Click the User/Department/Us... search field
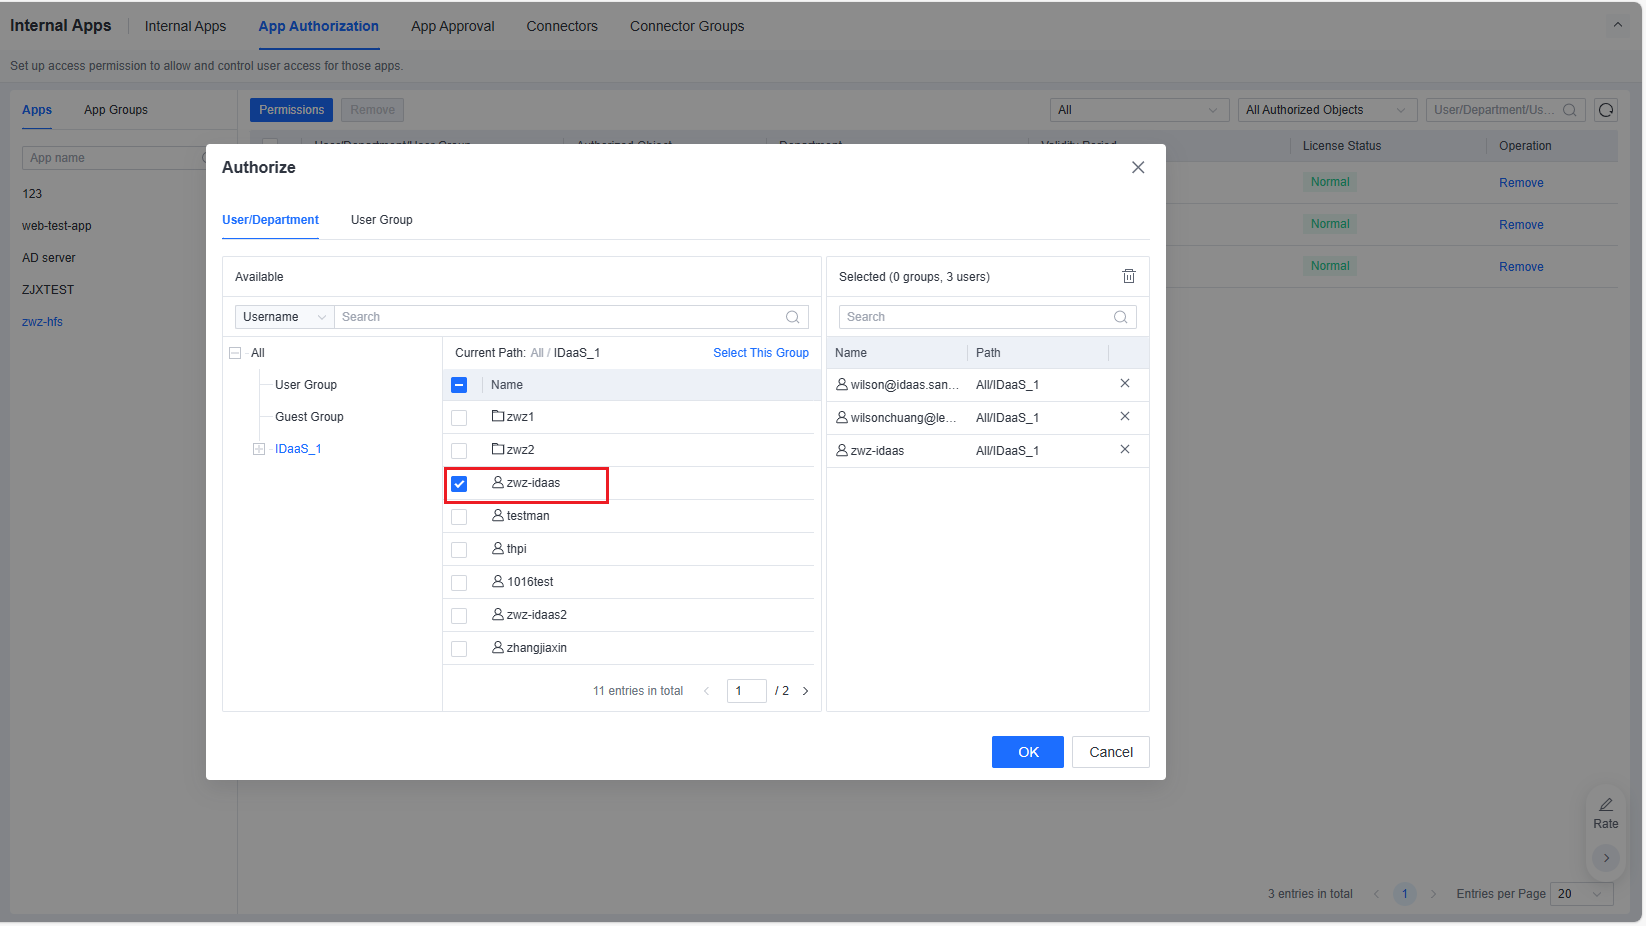Viewport: 1646px width, 926px height. point(1506,110)
